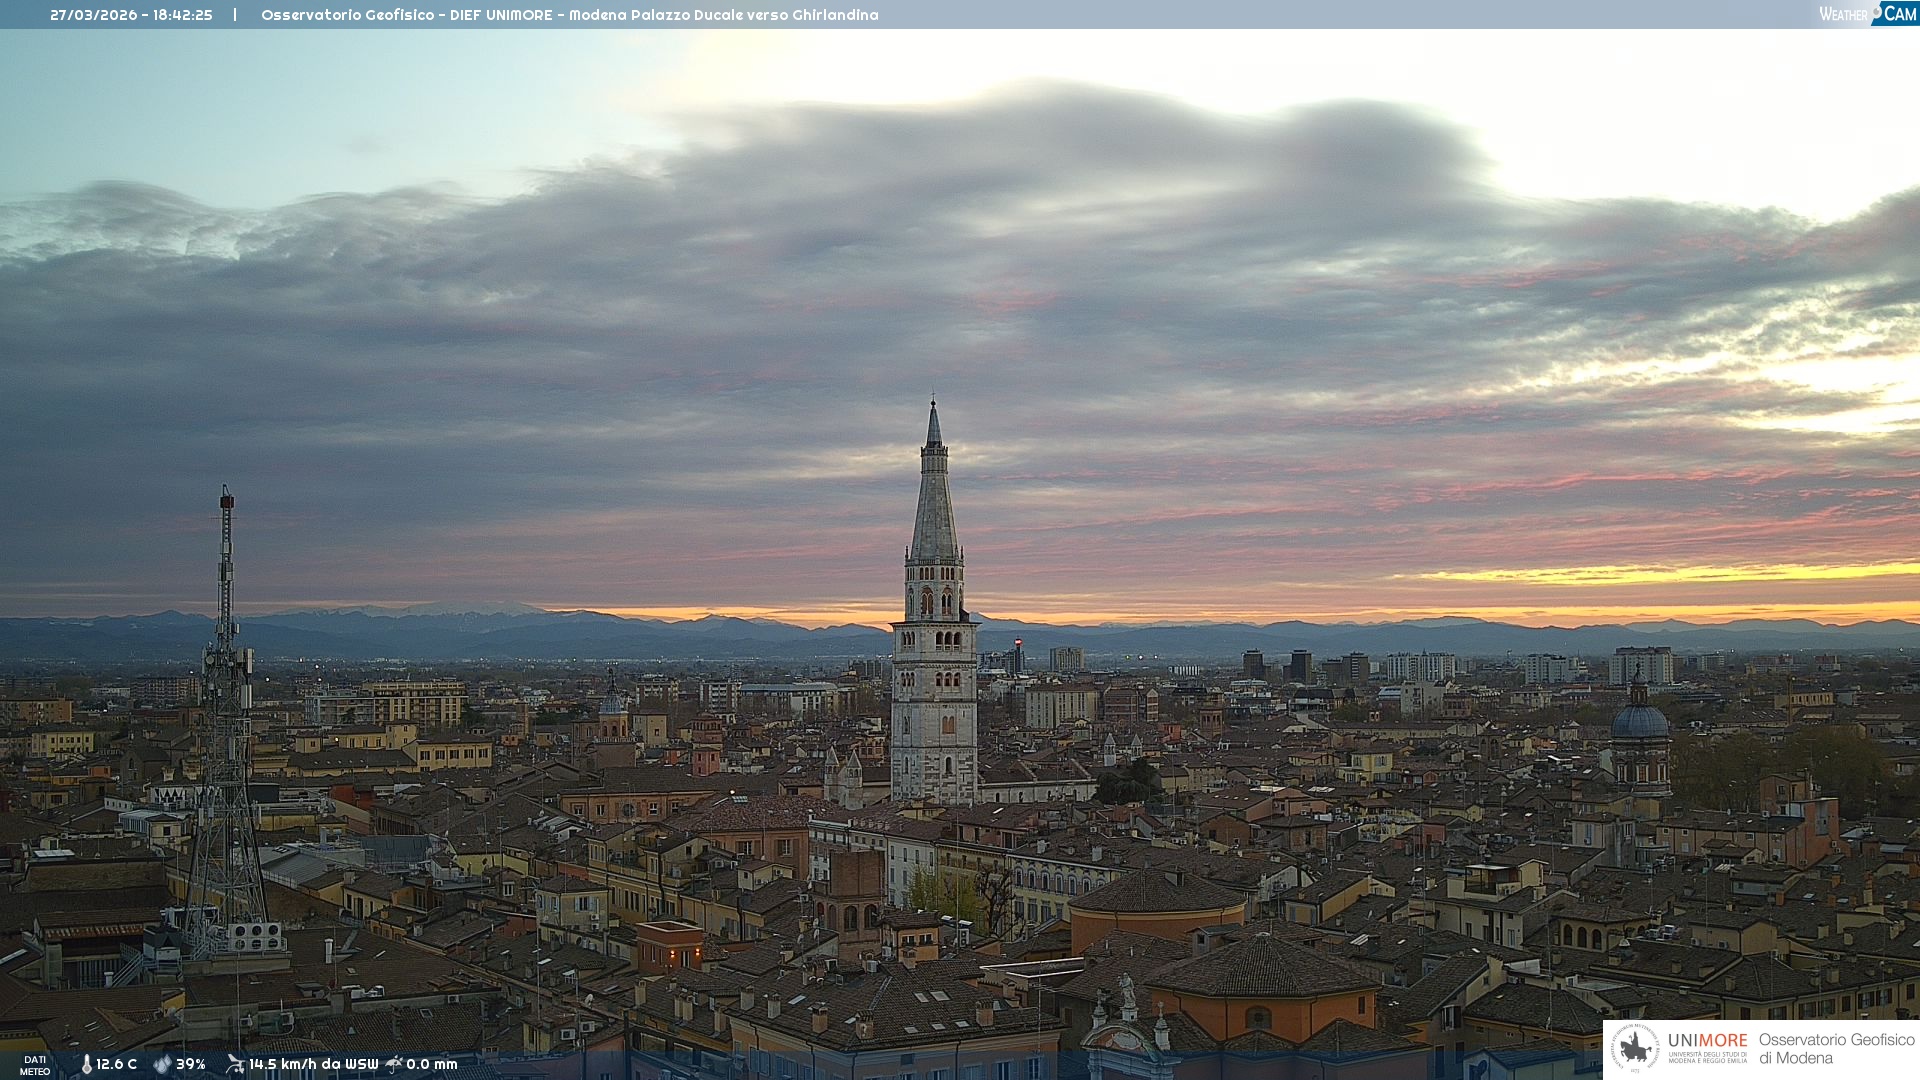Click the WeatherCam logo

pyautogui.click(x=1867, y=14)
